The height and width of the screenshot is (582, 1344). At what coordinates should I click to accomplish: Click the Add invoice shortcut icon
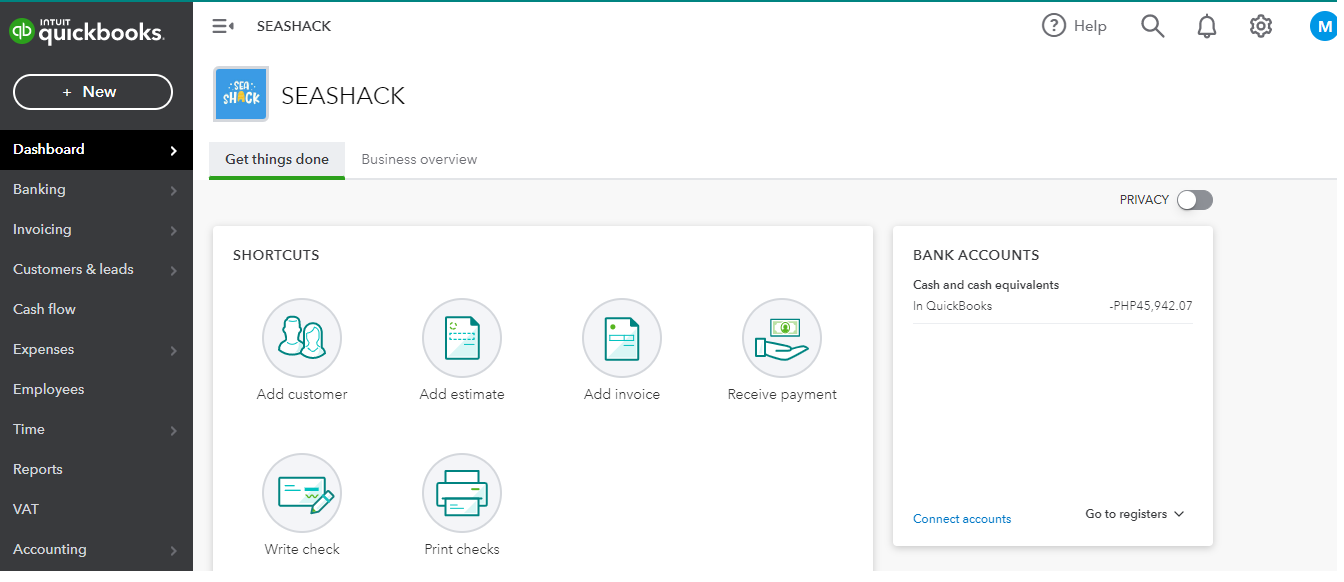622,338
